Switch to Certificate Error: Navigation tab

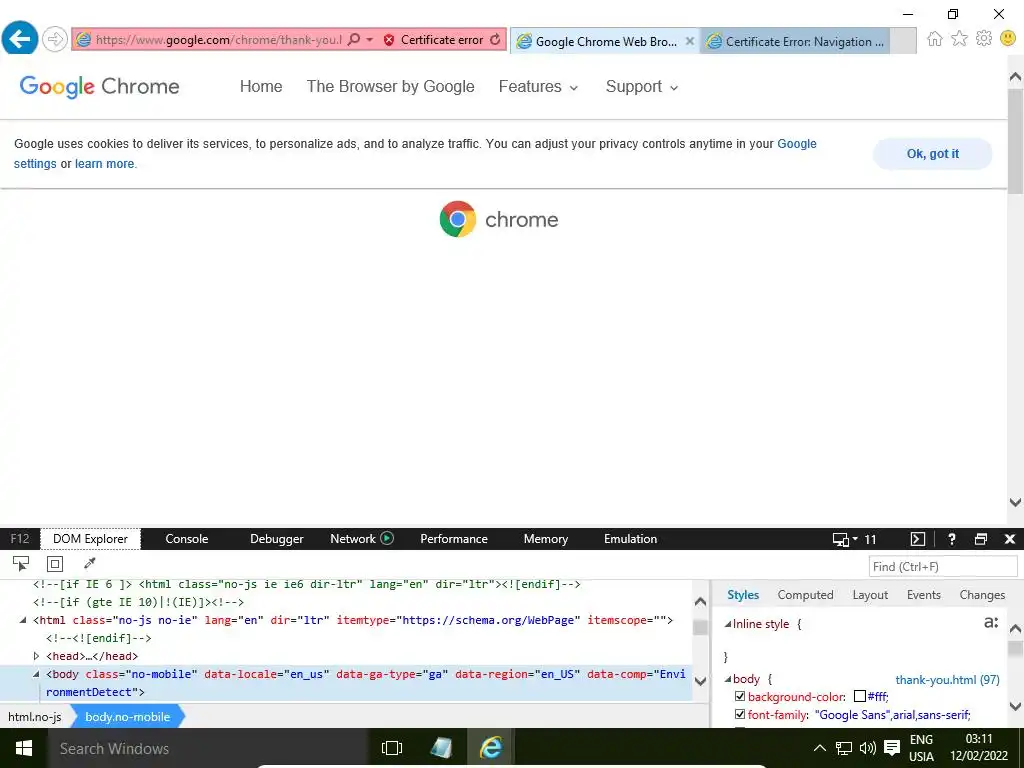795,41
